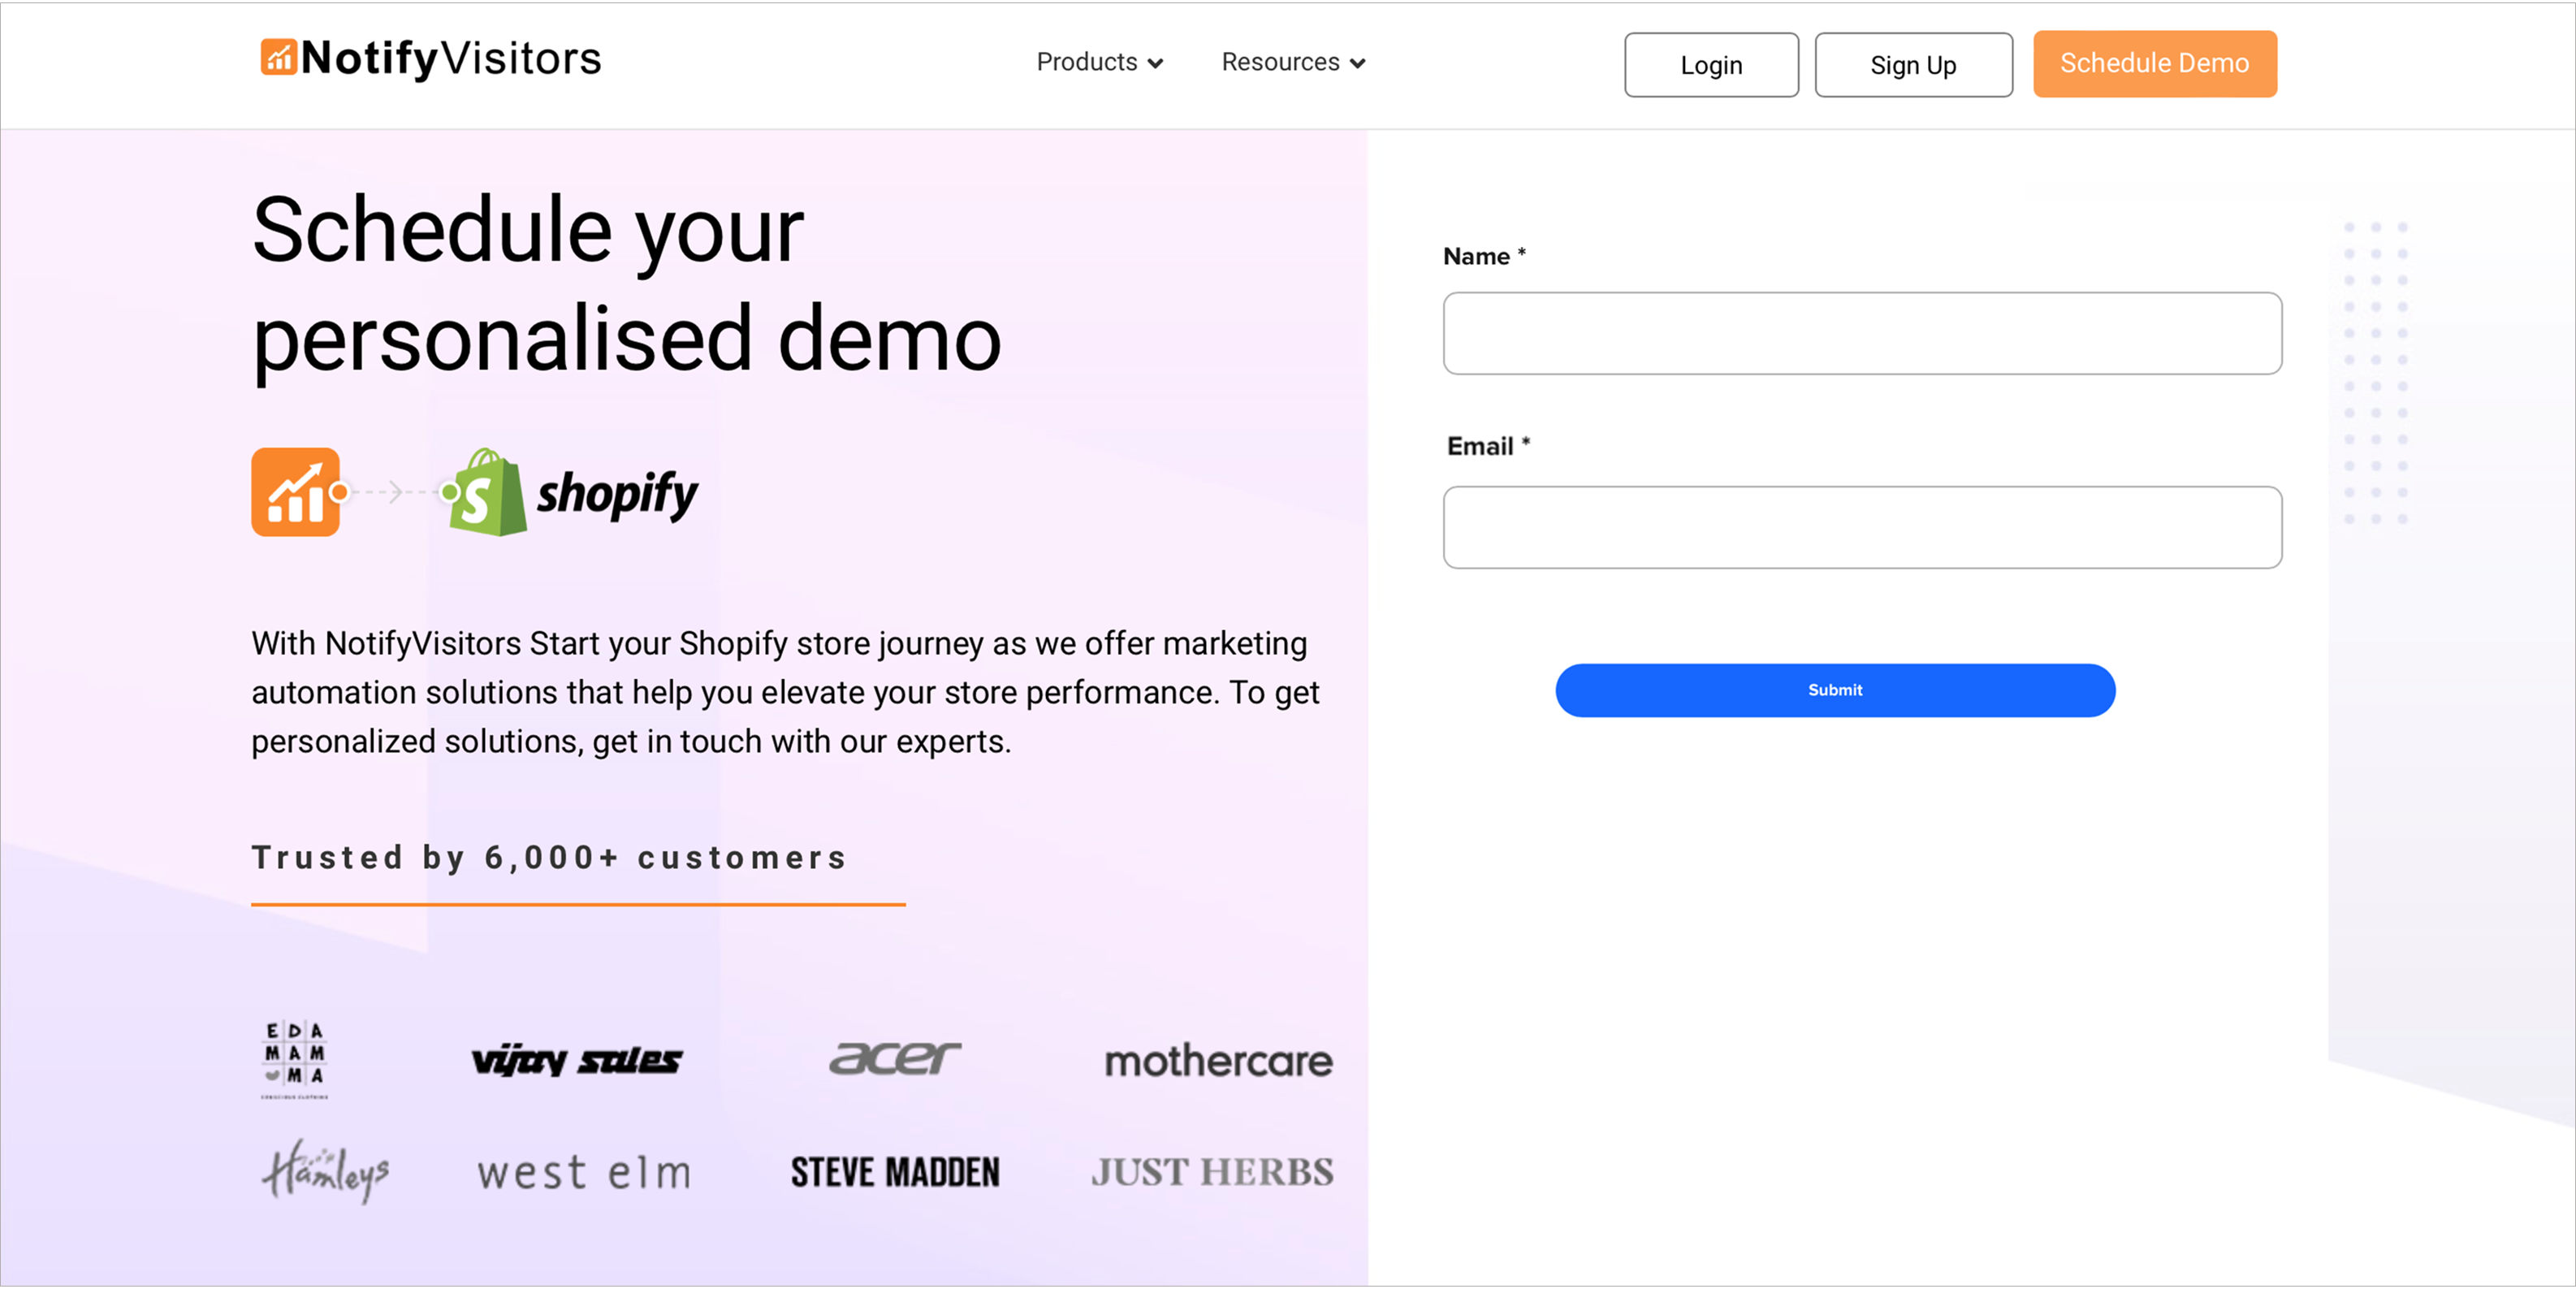Click the orange NotifyVisitors chart icon
This screenshot has width=2576, height=1289.
coord(295,492)
